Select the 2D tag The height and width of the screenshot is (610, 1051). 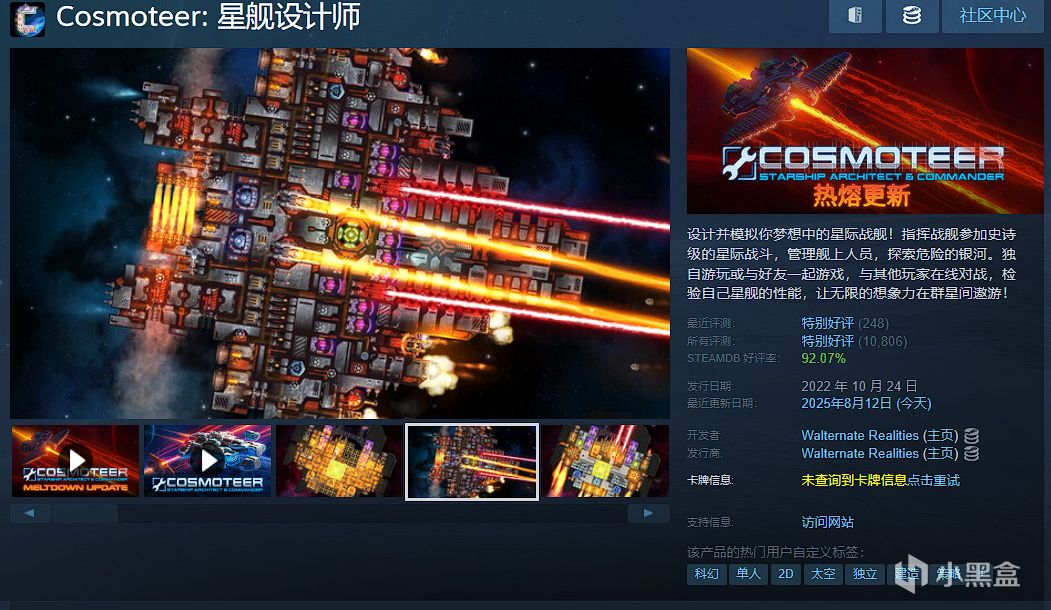[x=786, y=574]
